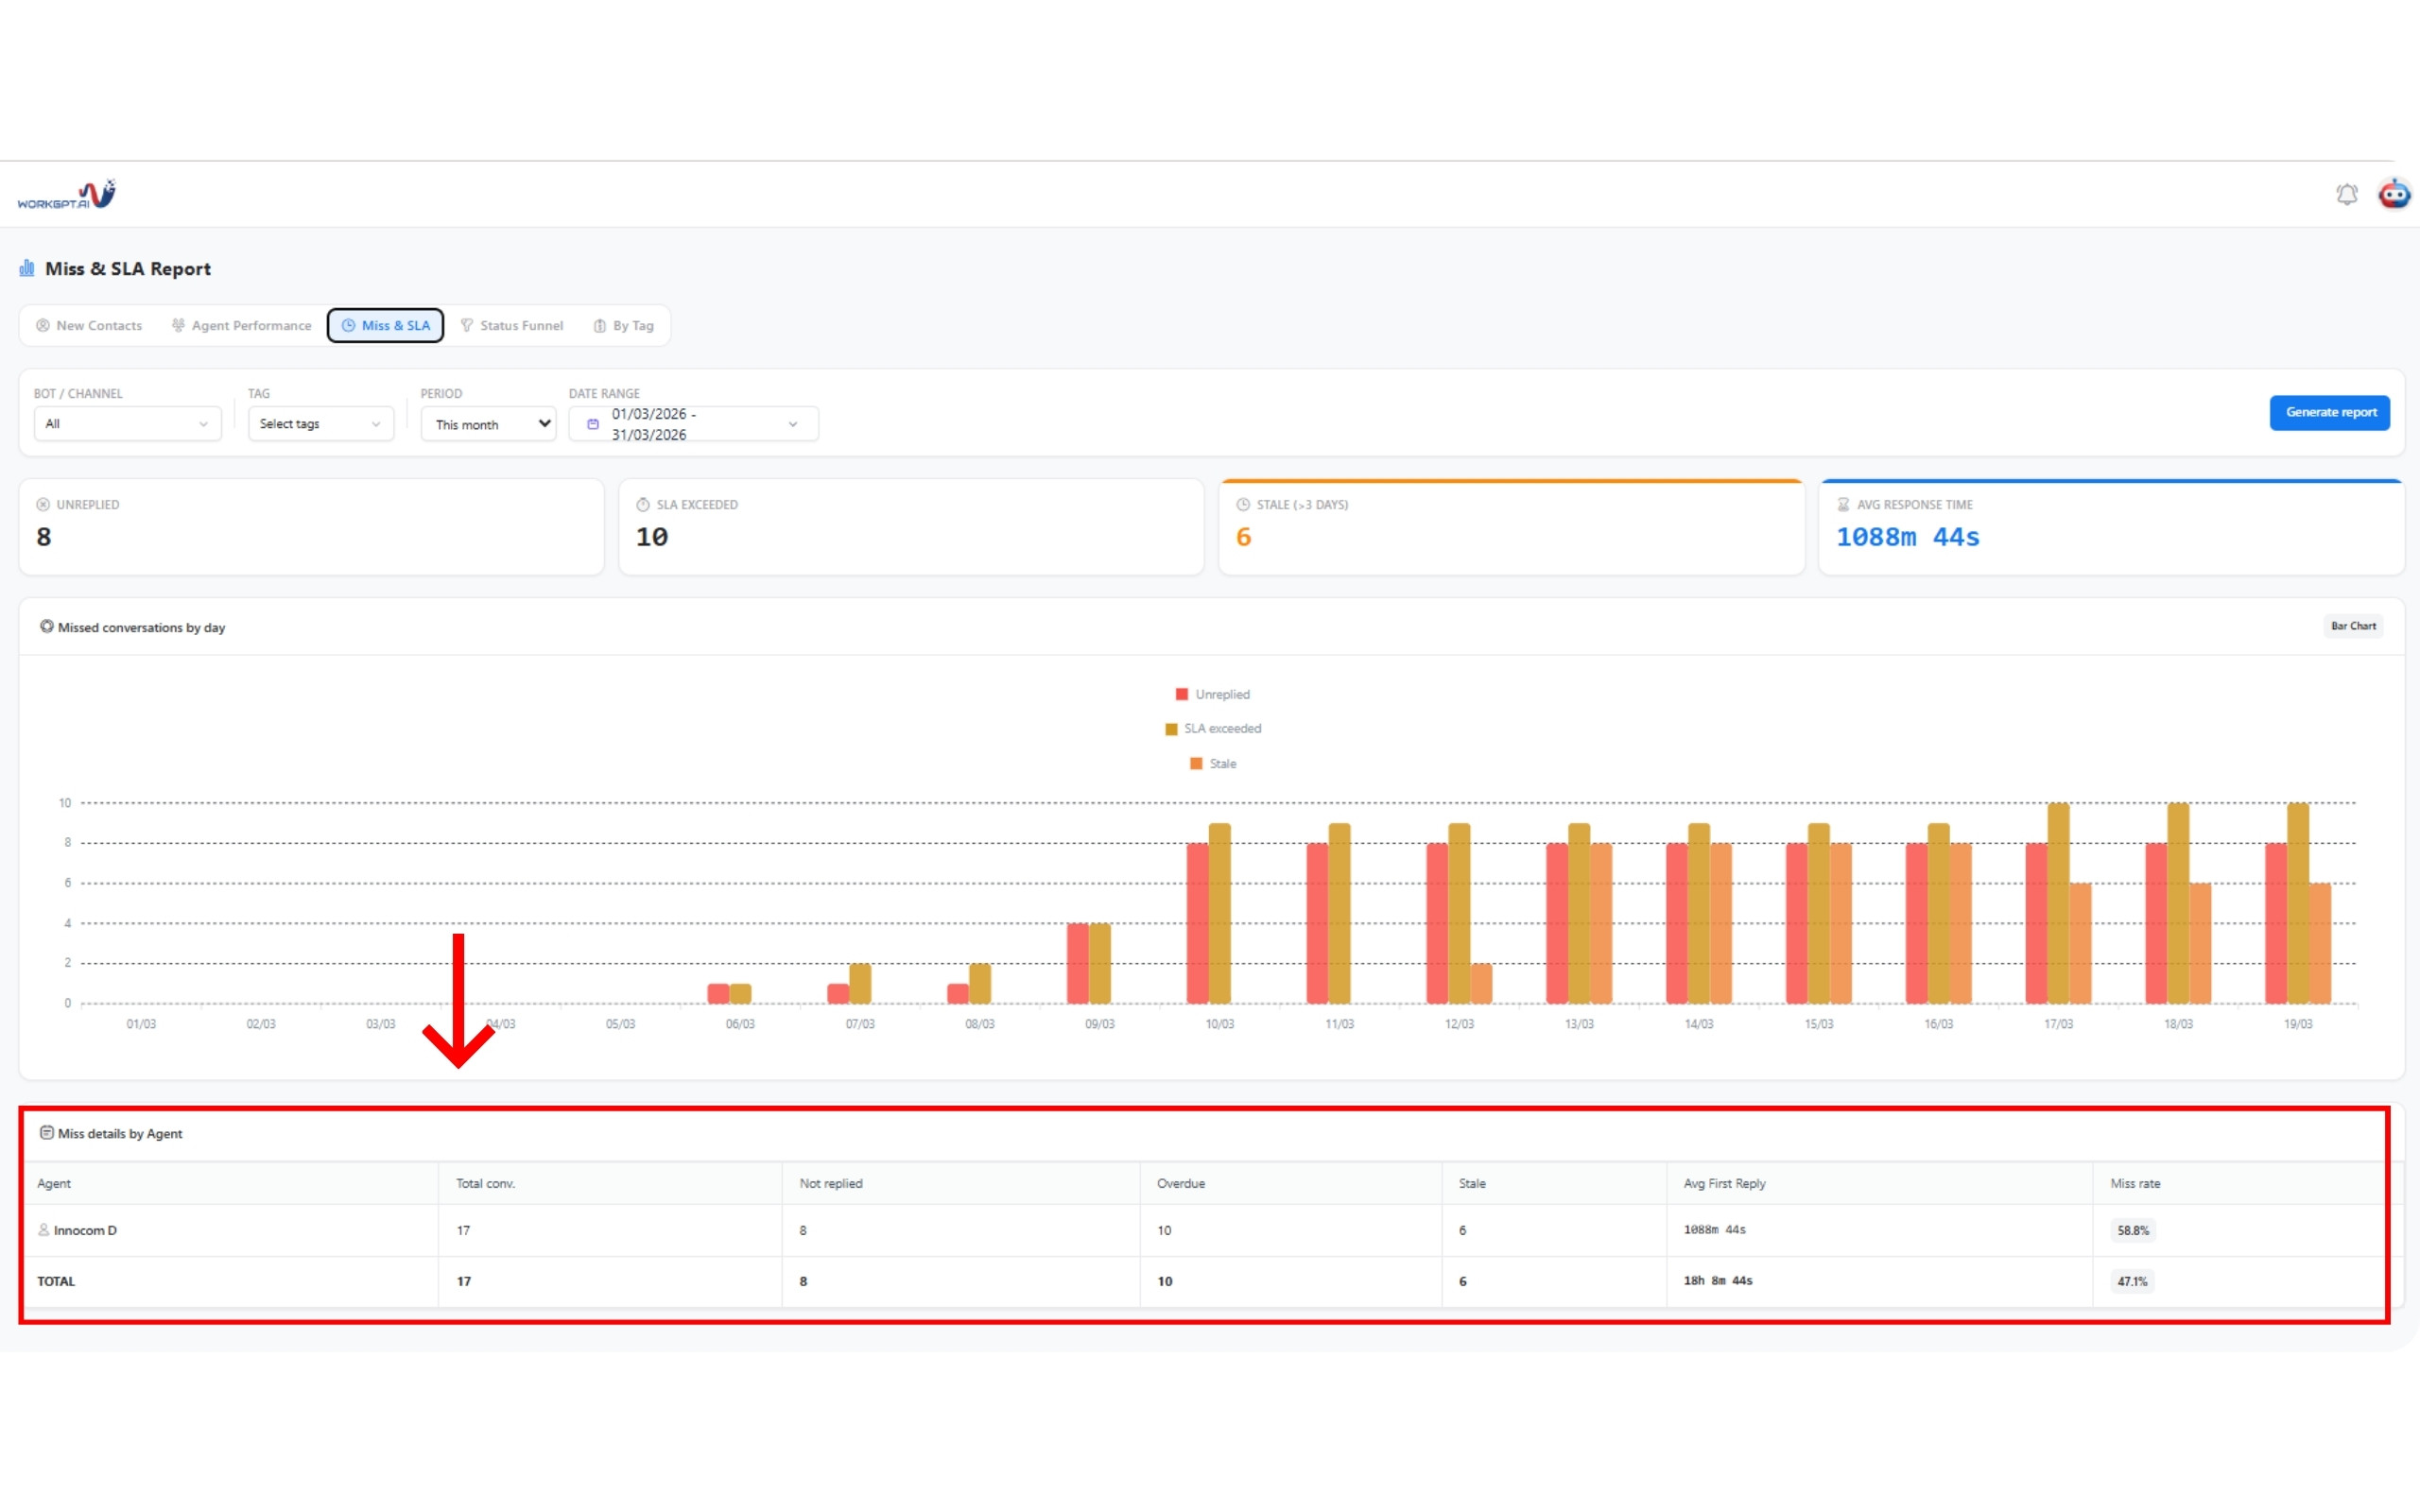
Task: Expand the Select tags dropdown
Action: 320,424
